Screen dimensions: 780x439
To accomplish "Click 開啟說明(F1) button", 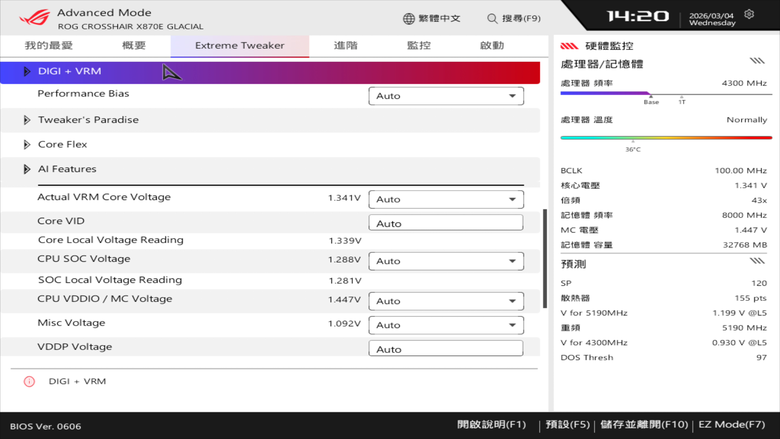I will [491, 425].
